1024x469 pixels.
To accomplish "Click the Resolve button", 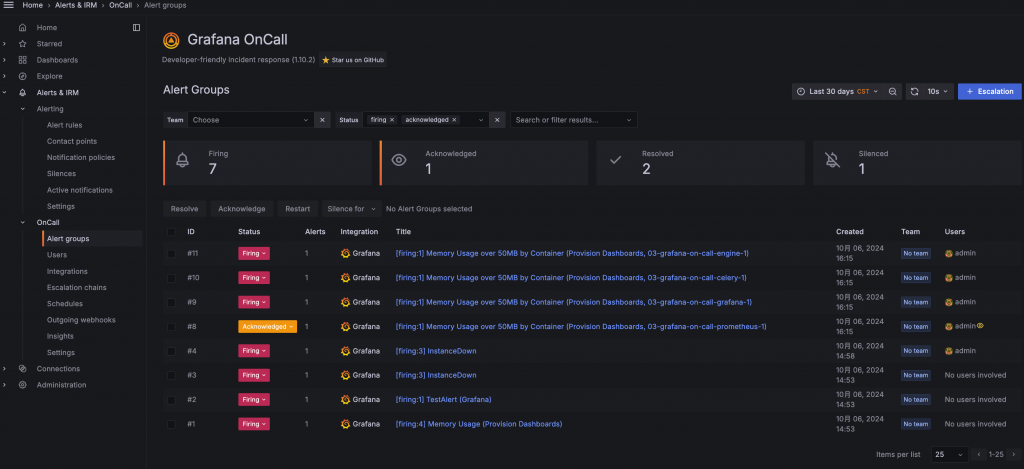I will pos(184,209).
